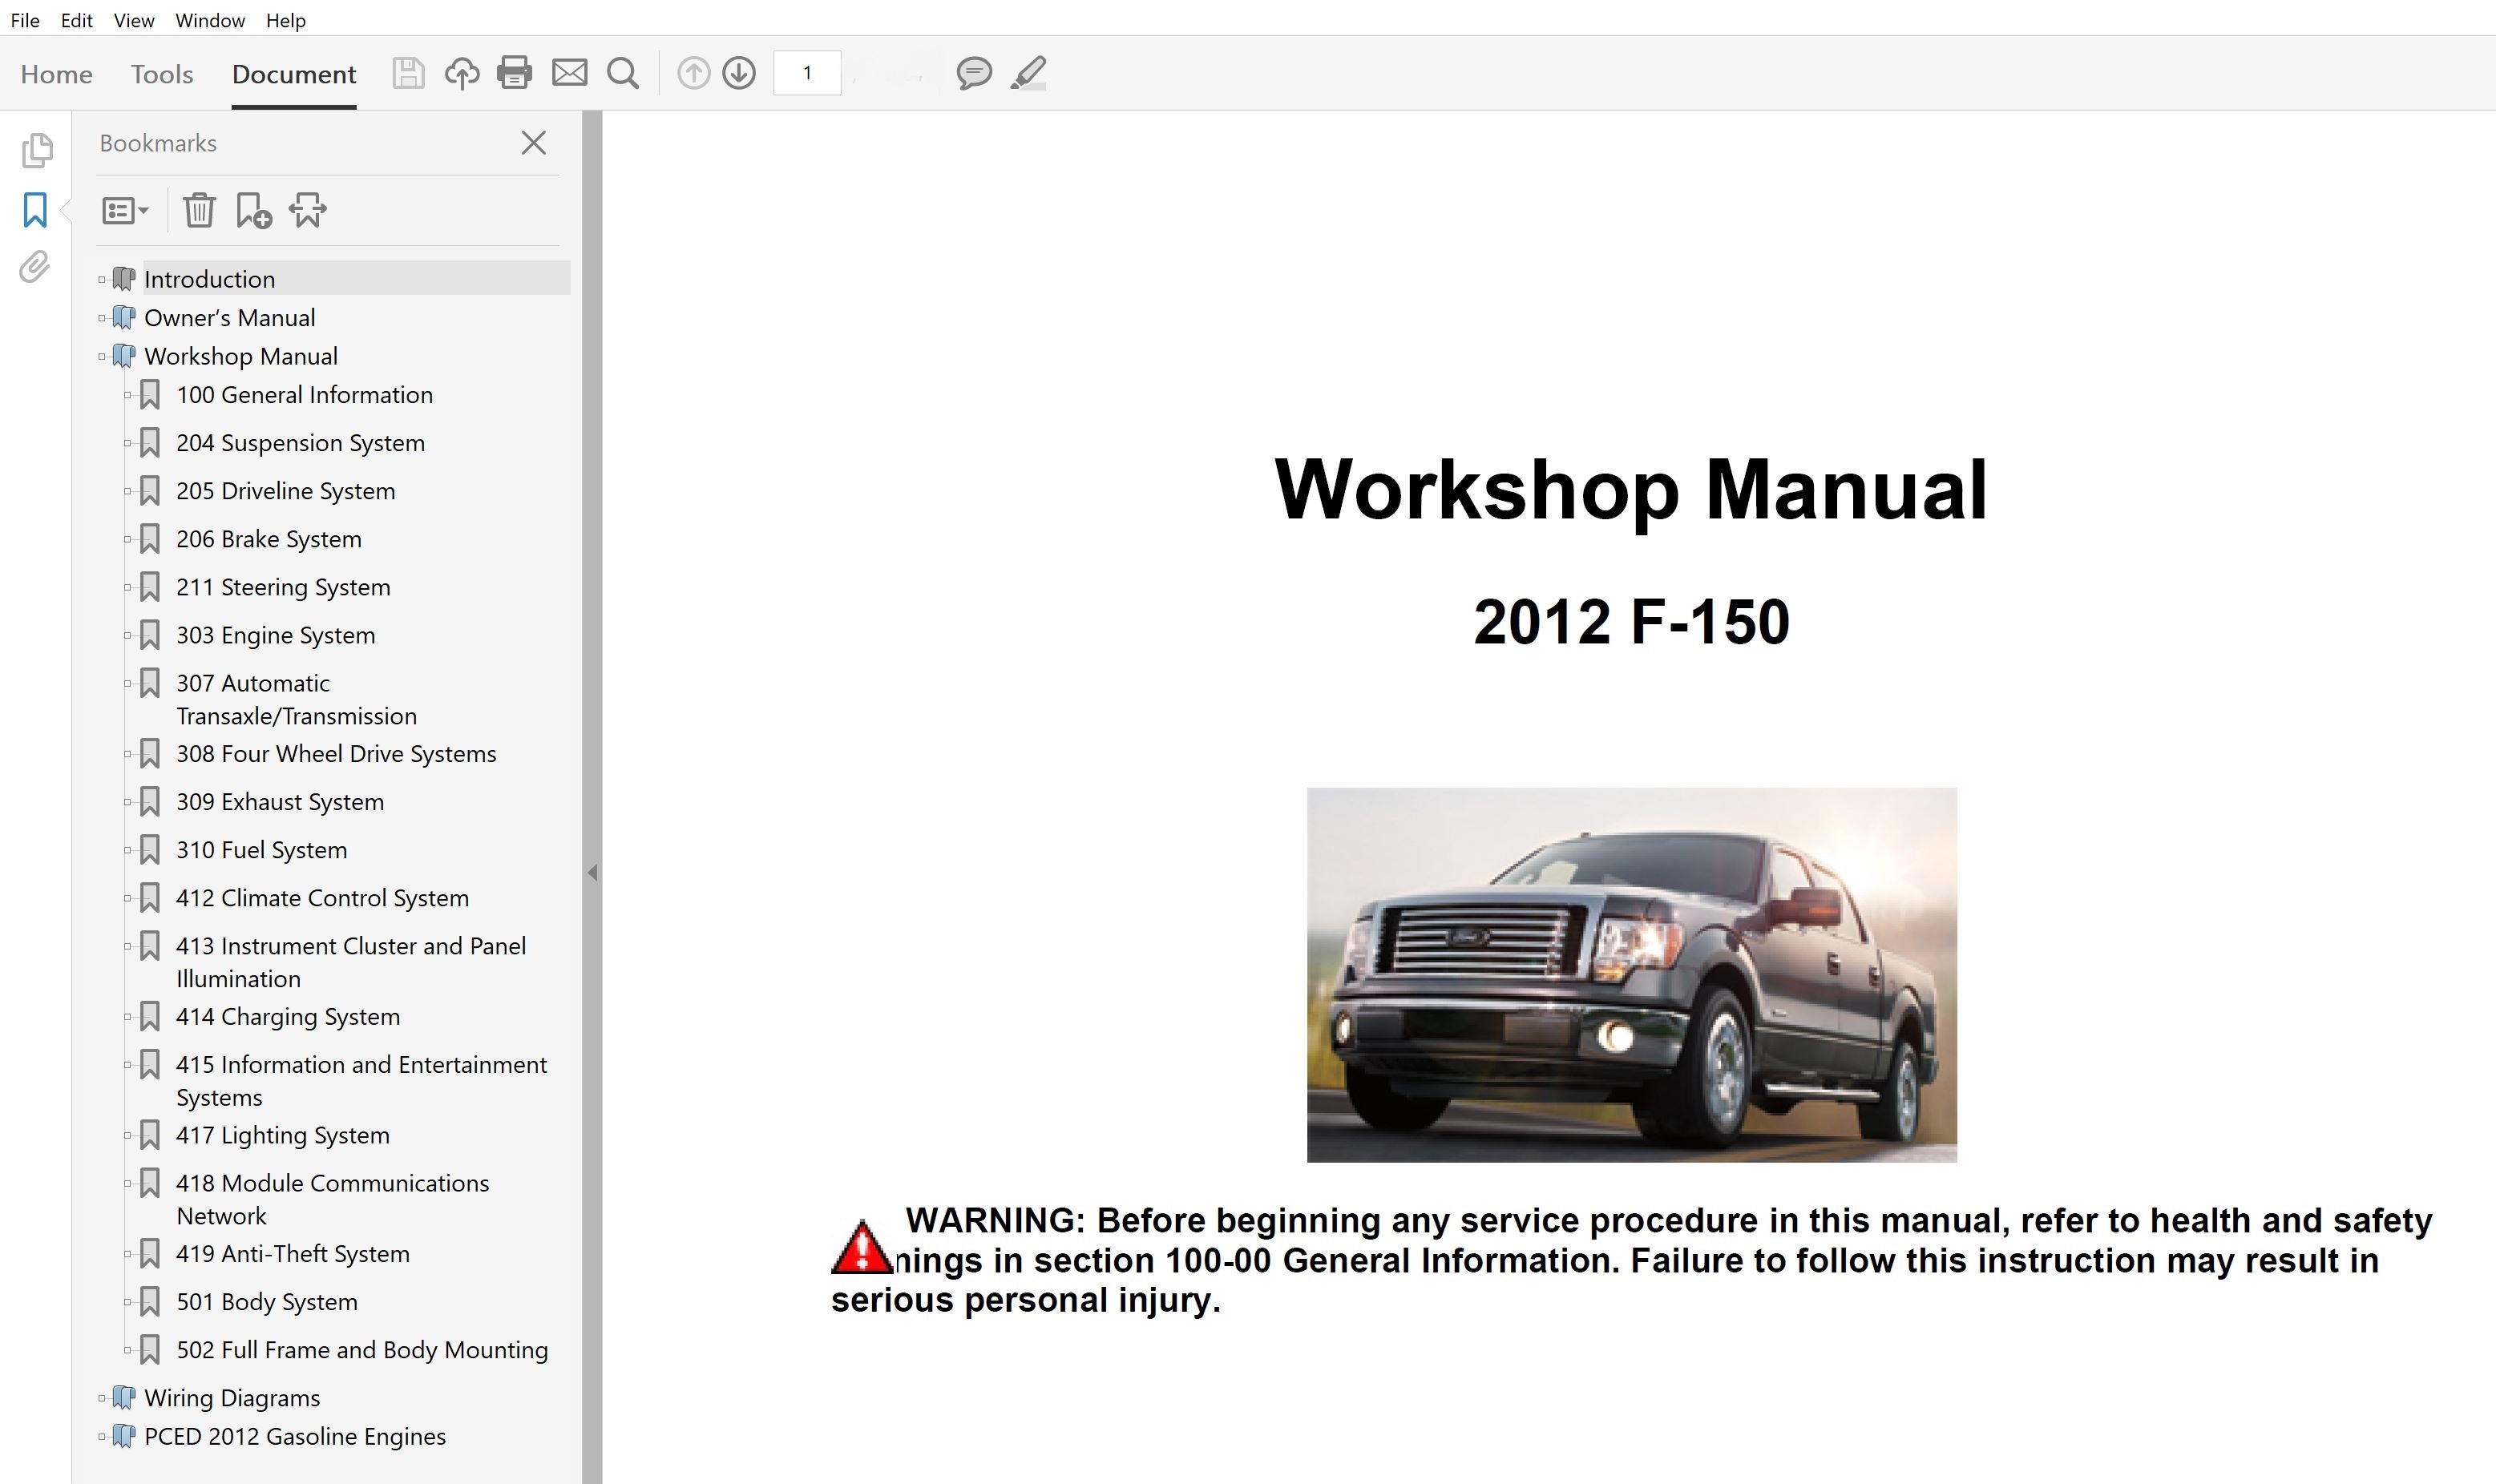Click the cloud upload icon
Screen dimensions: 2496x1484
[x=461, y=73]
